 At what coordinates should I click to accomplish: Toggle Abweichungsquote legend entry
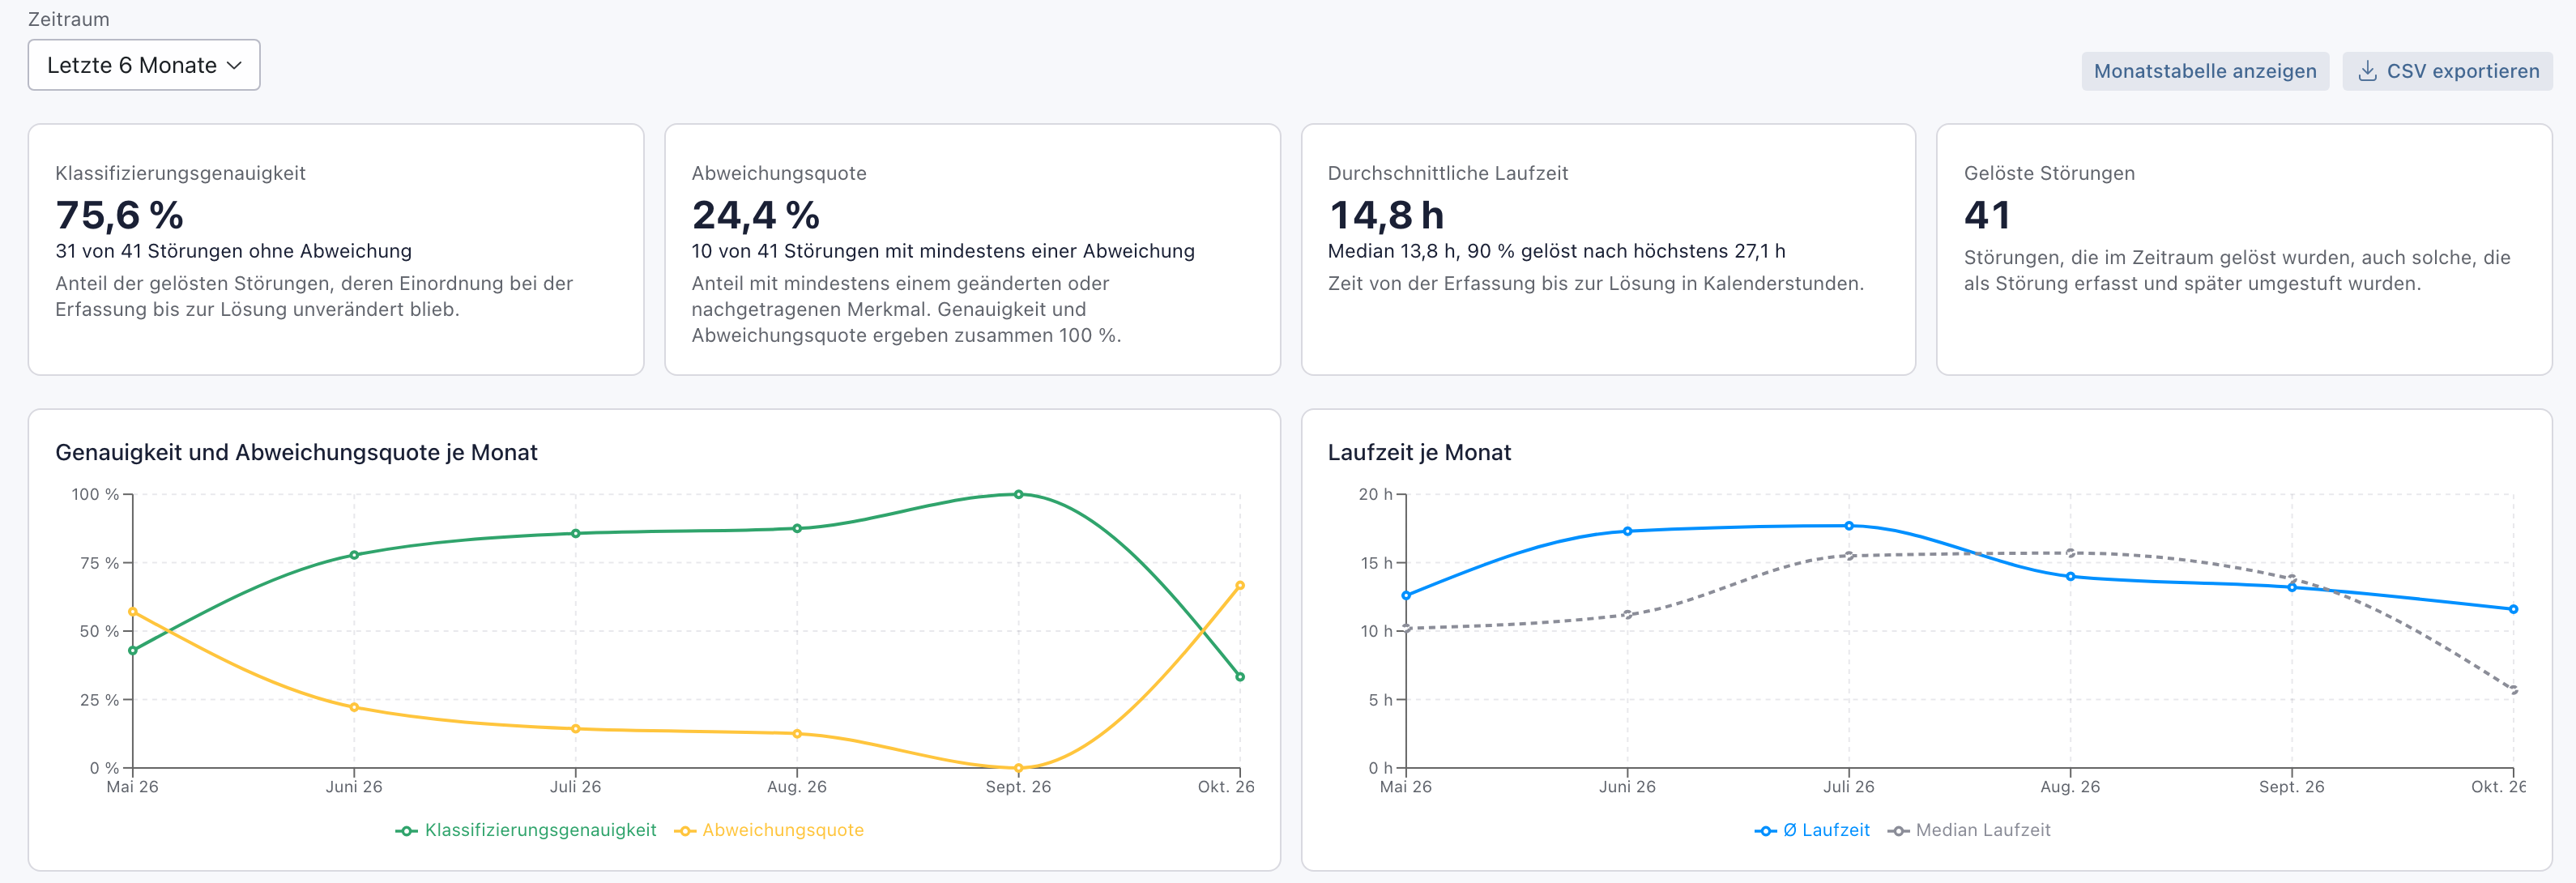click(x=769, y=830)
